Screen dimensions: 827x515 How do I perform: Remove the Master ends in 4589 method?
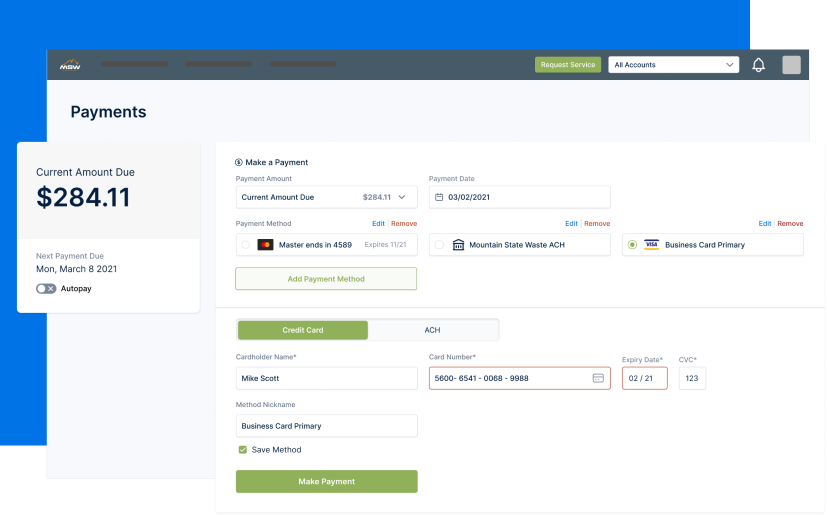[404, 224]
